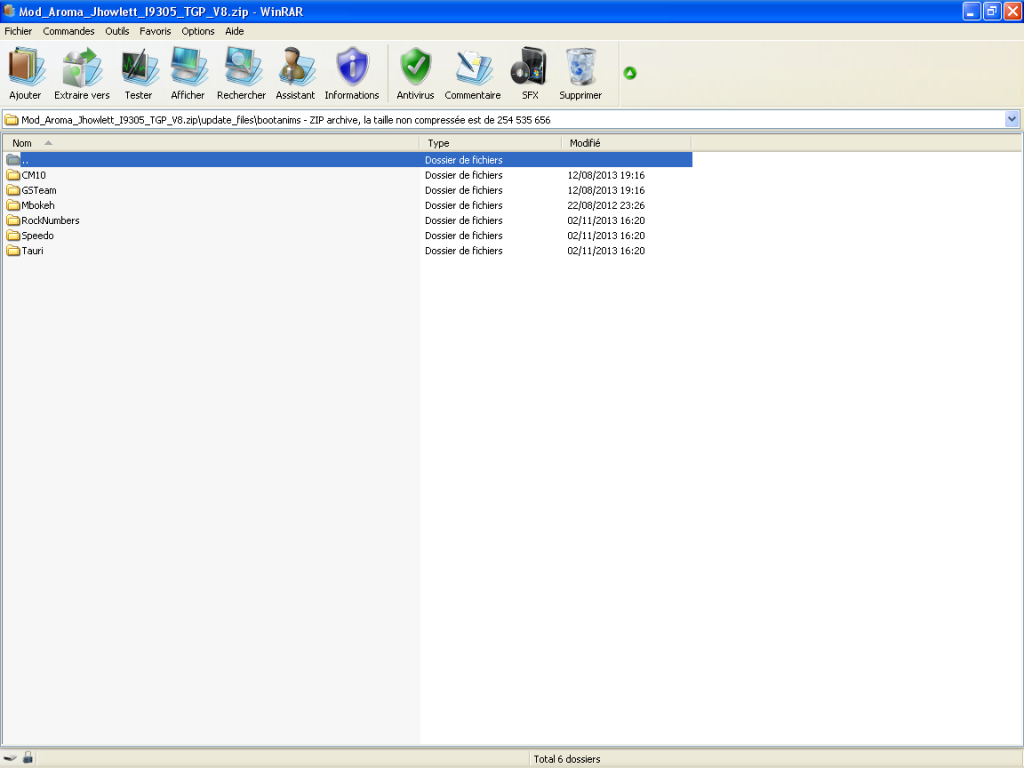
Task: Sort files by the Type column
Action: click(490, 143)
